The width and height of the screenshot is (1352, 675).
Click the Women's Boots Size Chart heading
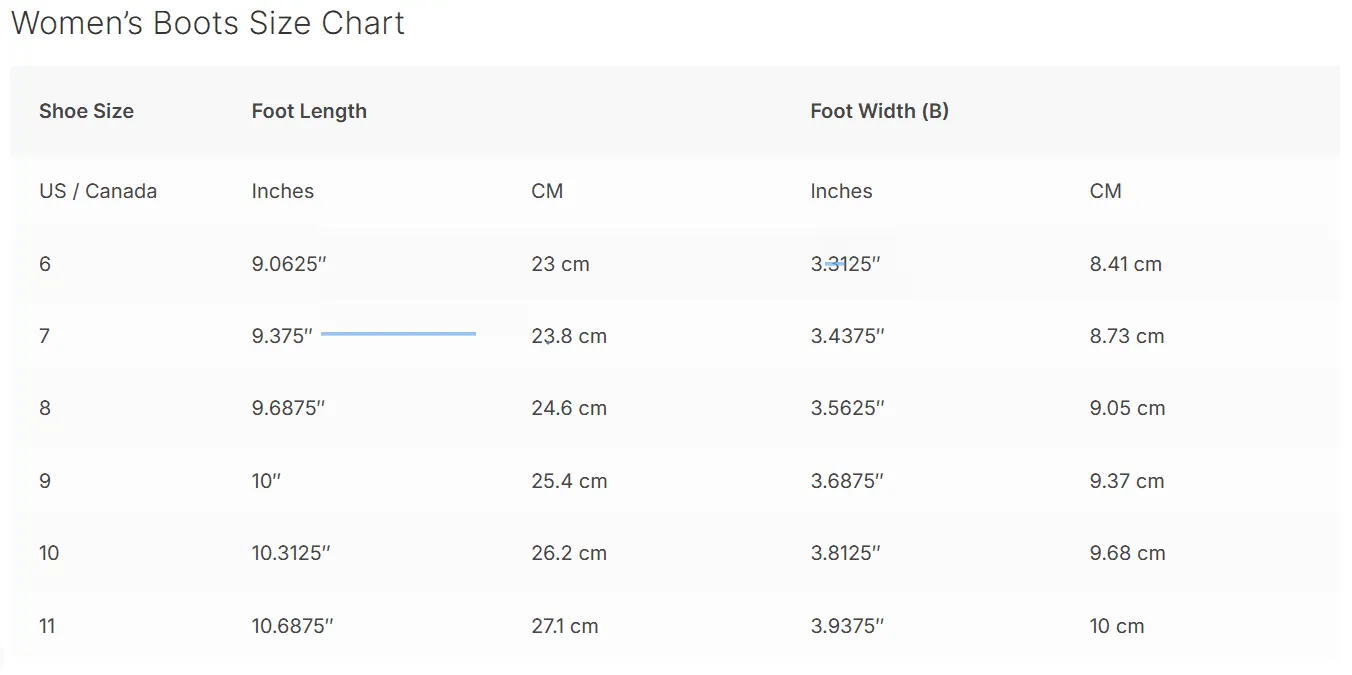[x=208, y=23]
